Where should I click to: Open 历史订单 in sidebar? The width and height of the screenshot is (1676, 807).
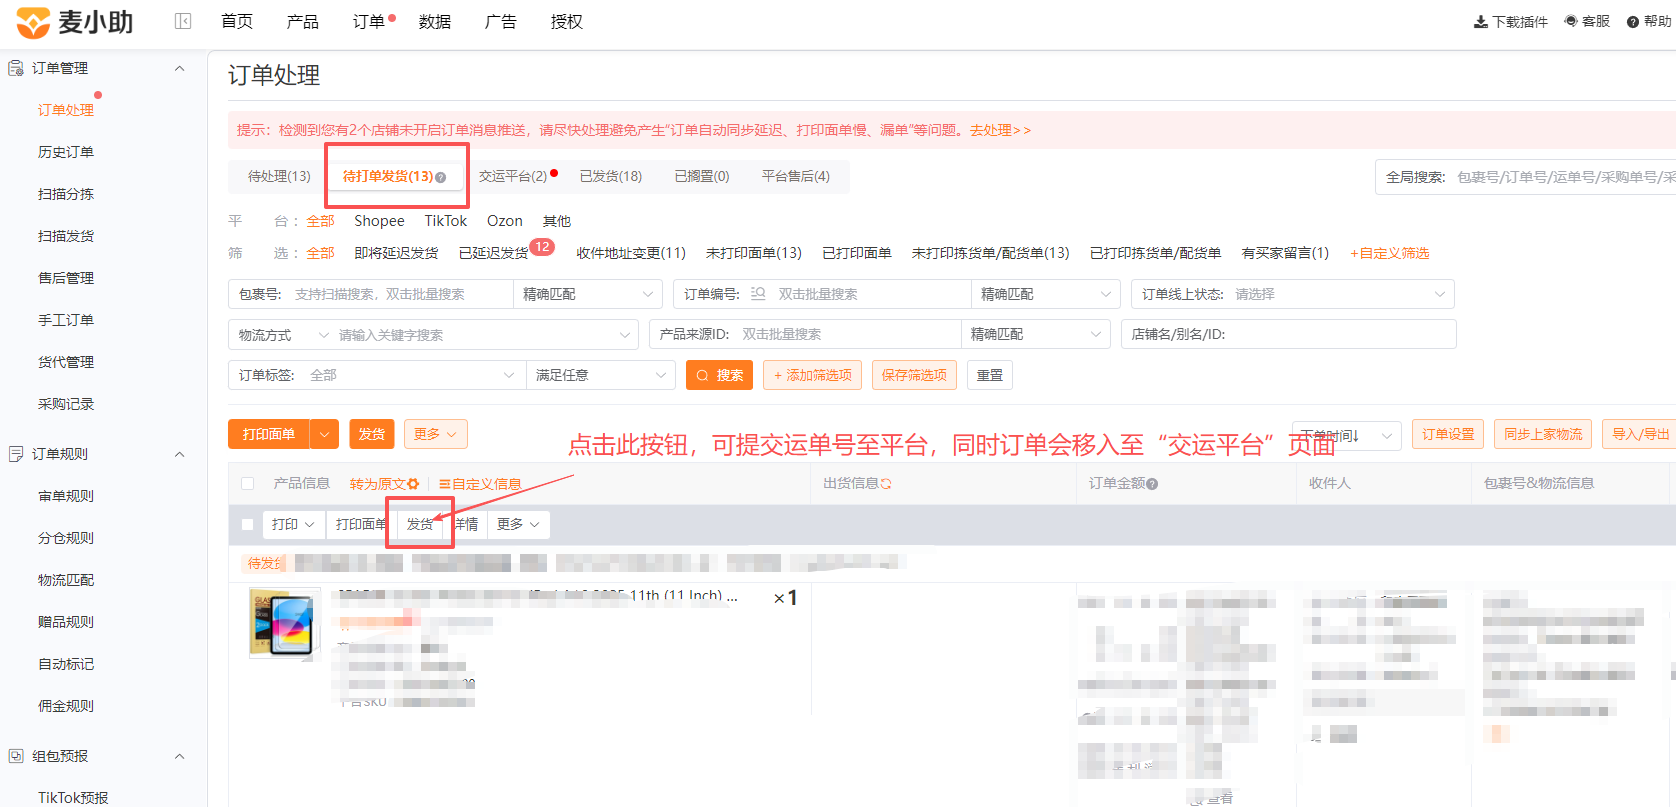(x=66, y=152)
